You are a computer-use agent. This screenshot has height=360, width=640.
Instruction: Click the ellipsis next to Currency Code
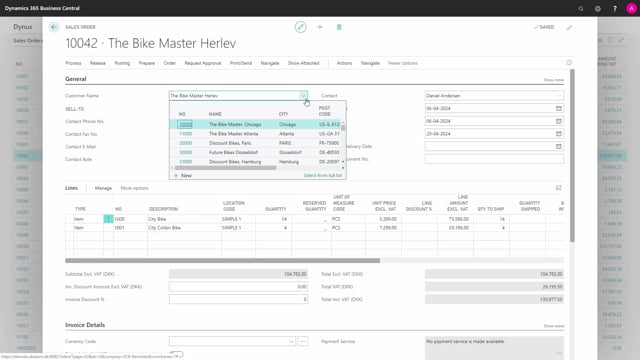click(x=302, y=341)
